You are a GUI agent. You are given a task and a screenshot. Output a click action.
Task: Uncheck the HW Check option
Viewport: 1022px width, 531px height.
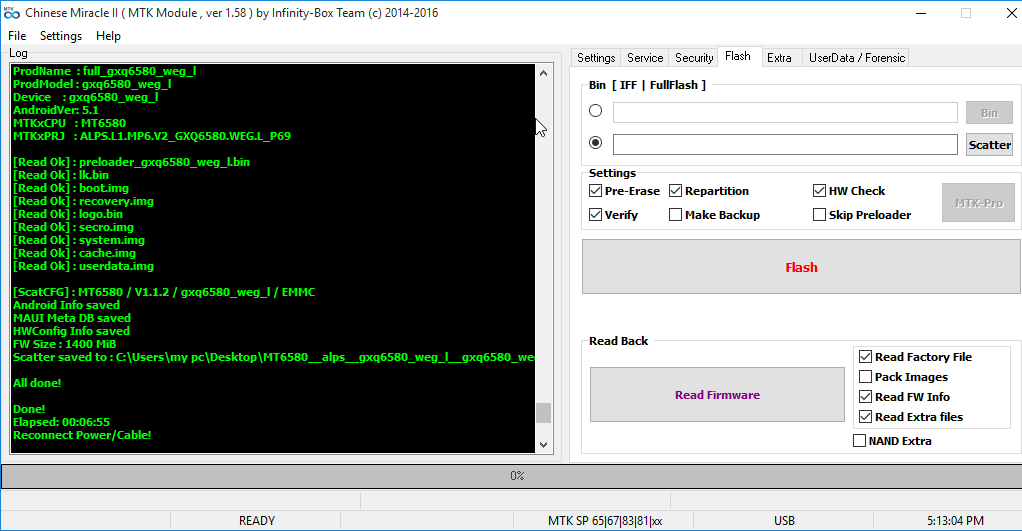pyautogui.click(x=820, y=191)
